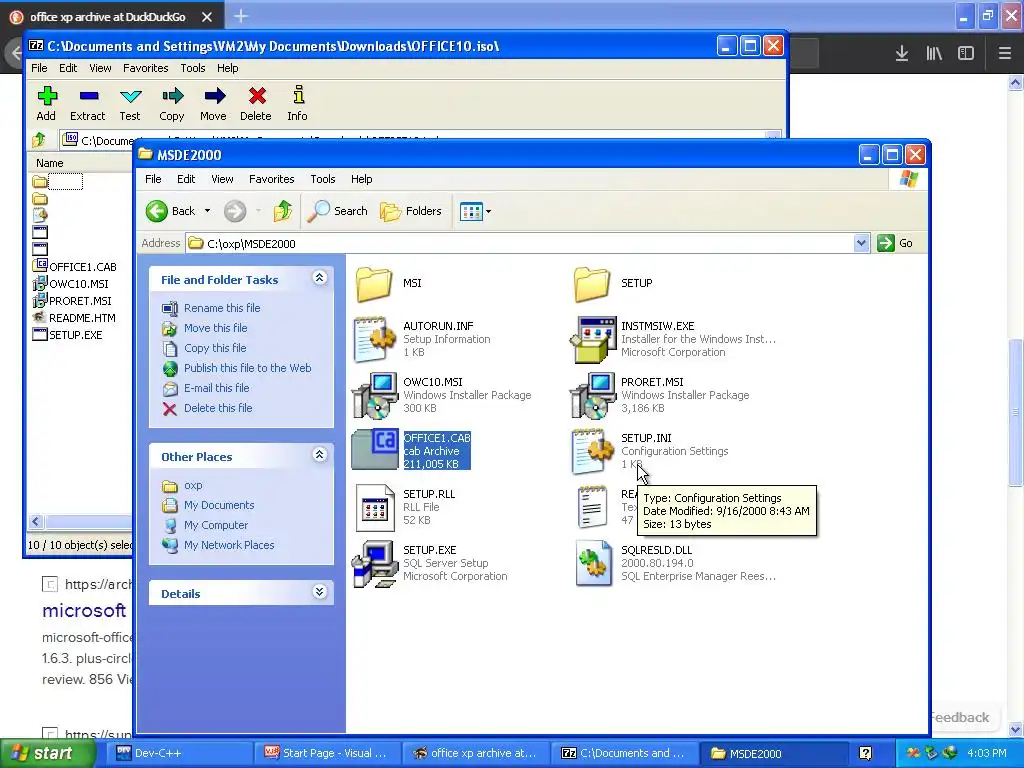1024x768 pixels.
Task: Click Delete this file link
Action: 218,408
